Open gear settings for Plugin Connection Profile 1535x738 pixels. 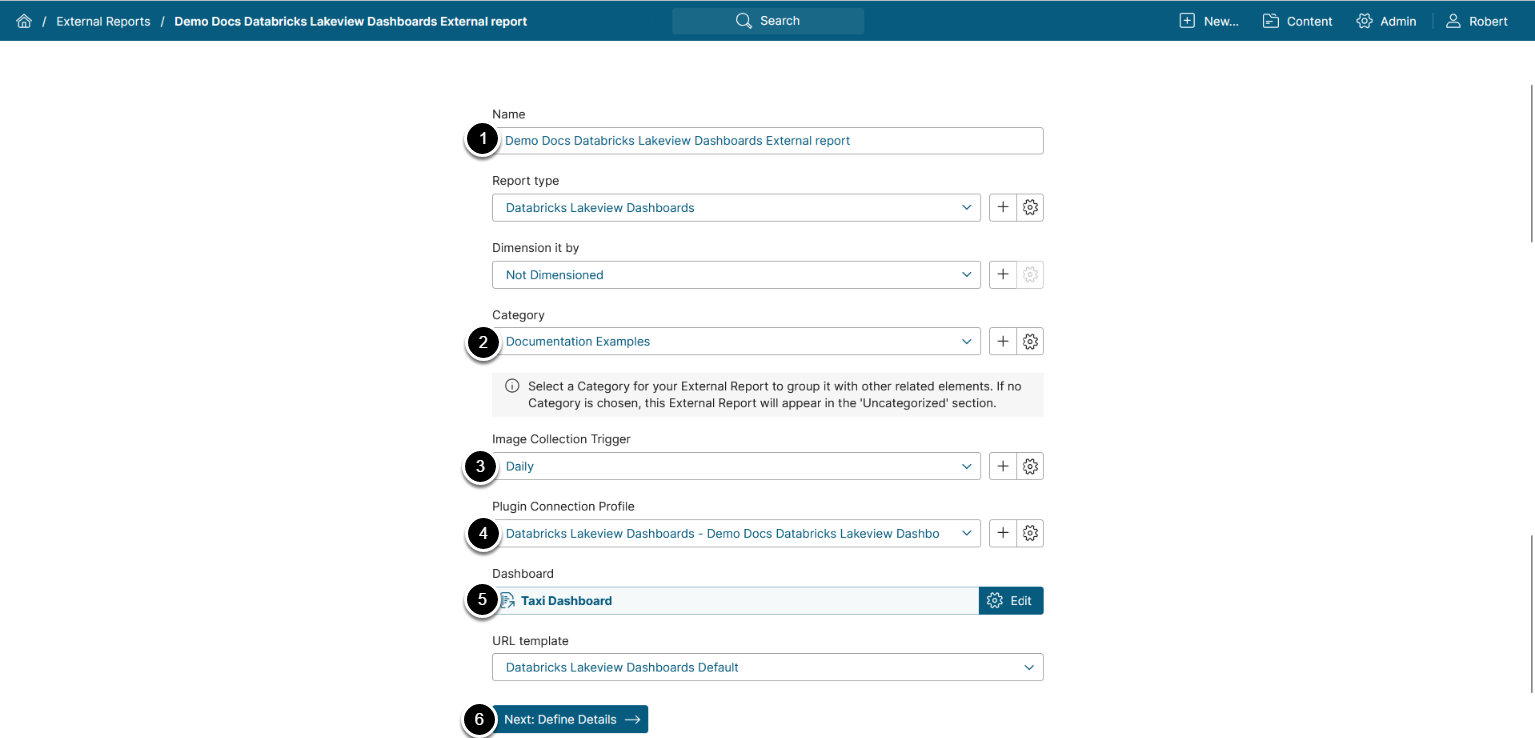coord(1031,534)
